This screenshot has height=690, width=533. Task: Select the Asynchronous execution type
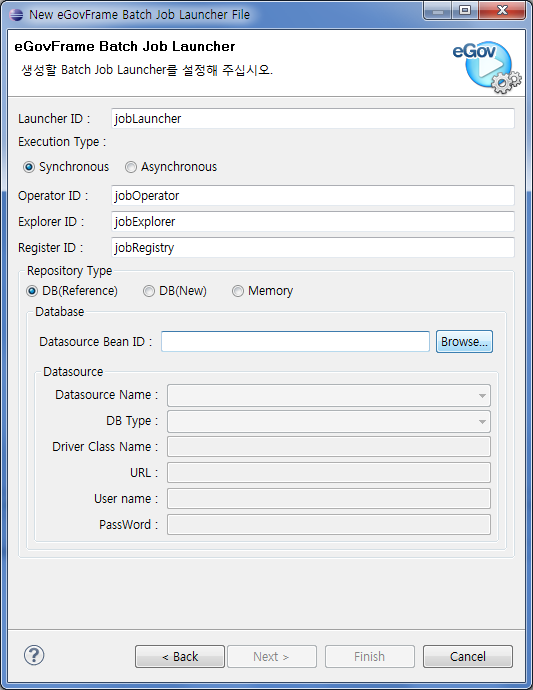tap(171, 167)
